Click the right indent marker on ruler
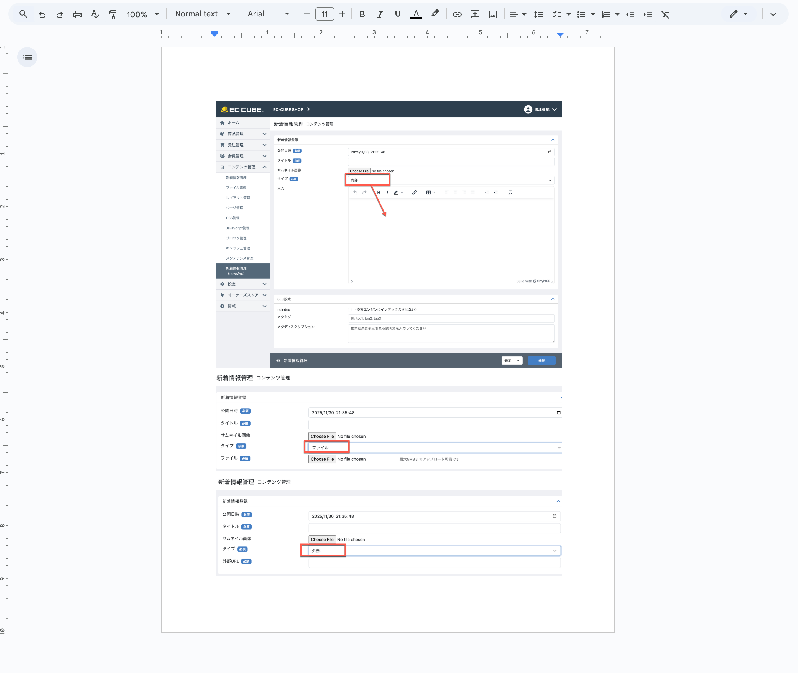Viewport: 798px width, 673px height. point(560,35)
